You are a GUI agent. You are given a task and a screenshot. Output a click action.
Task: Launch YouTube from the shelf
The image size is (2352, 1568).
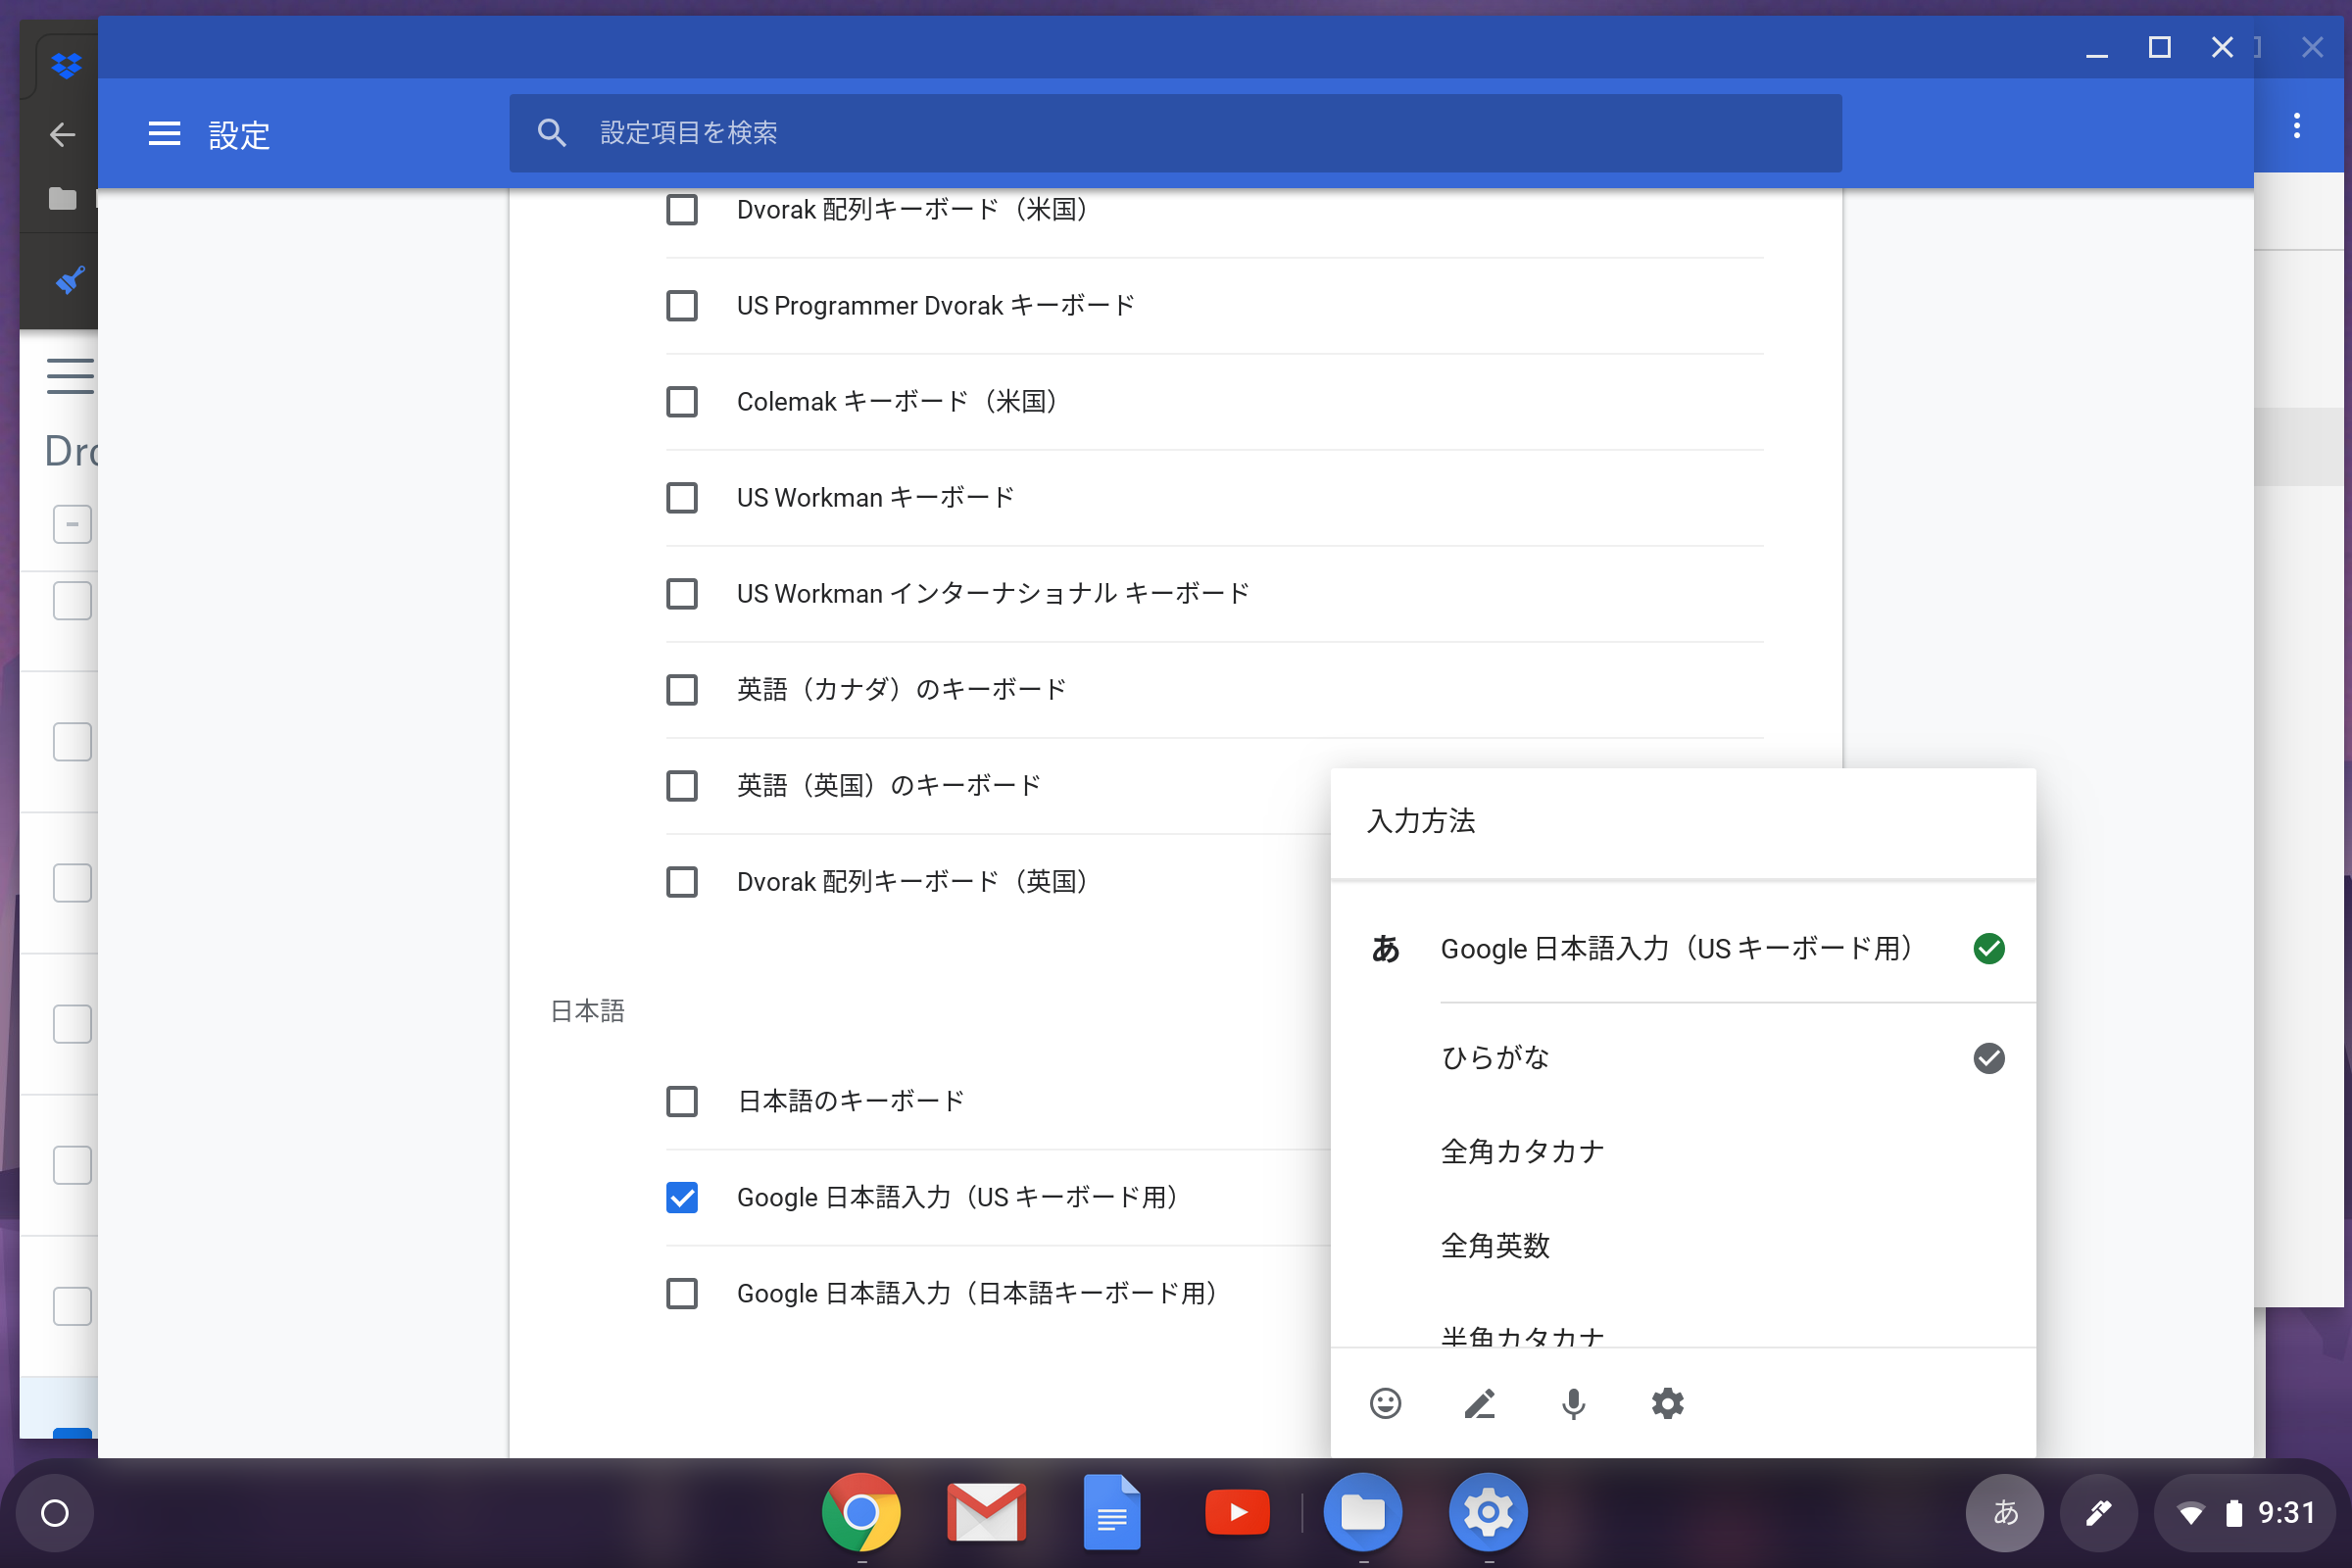click(1237, 1512)
